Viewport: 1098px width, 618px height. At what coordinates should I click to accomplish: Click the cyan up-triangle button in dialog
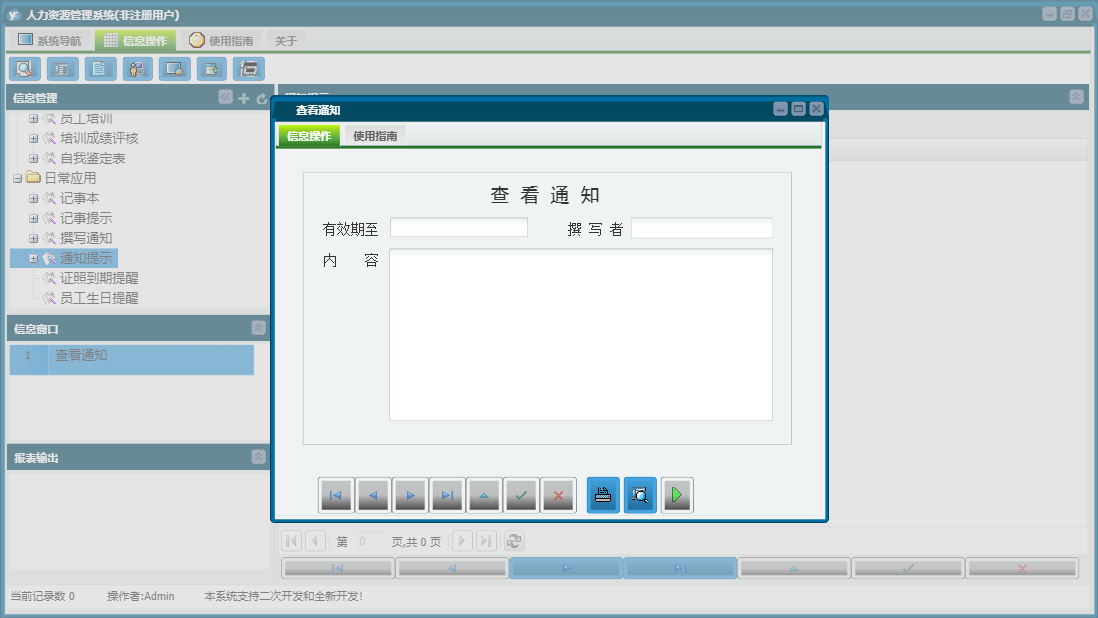coord(485,496)
